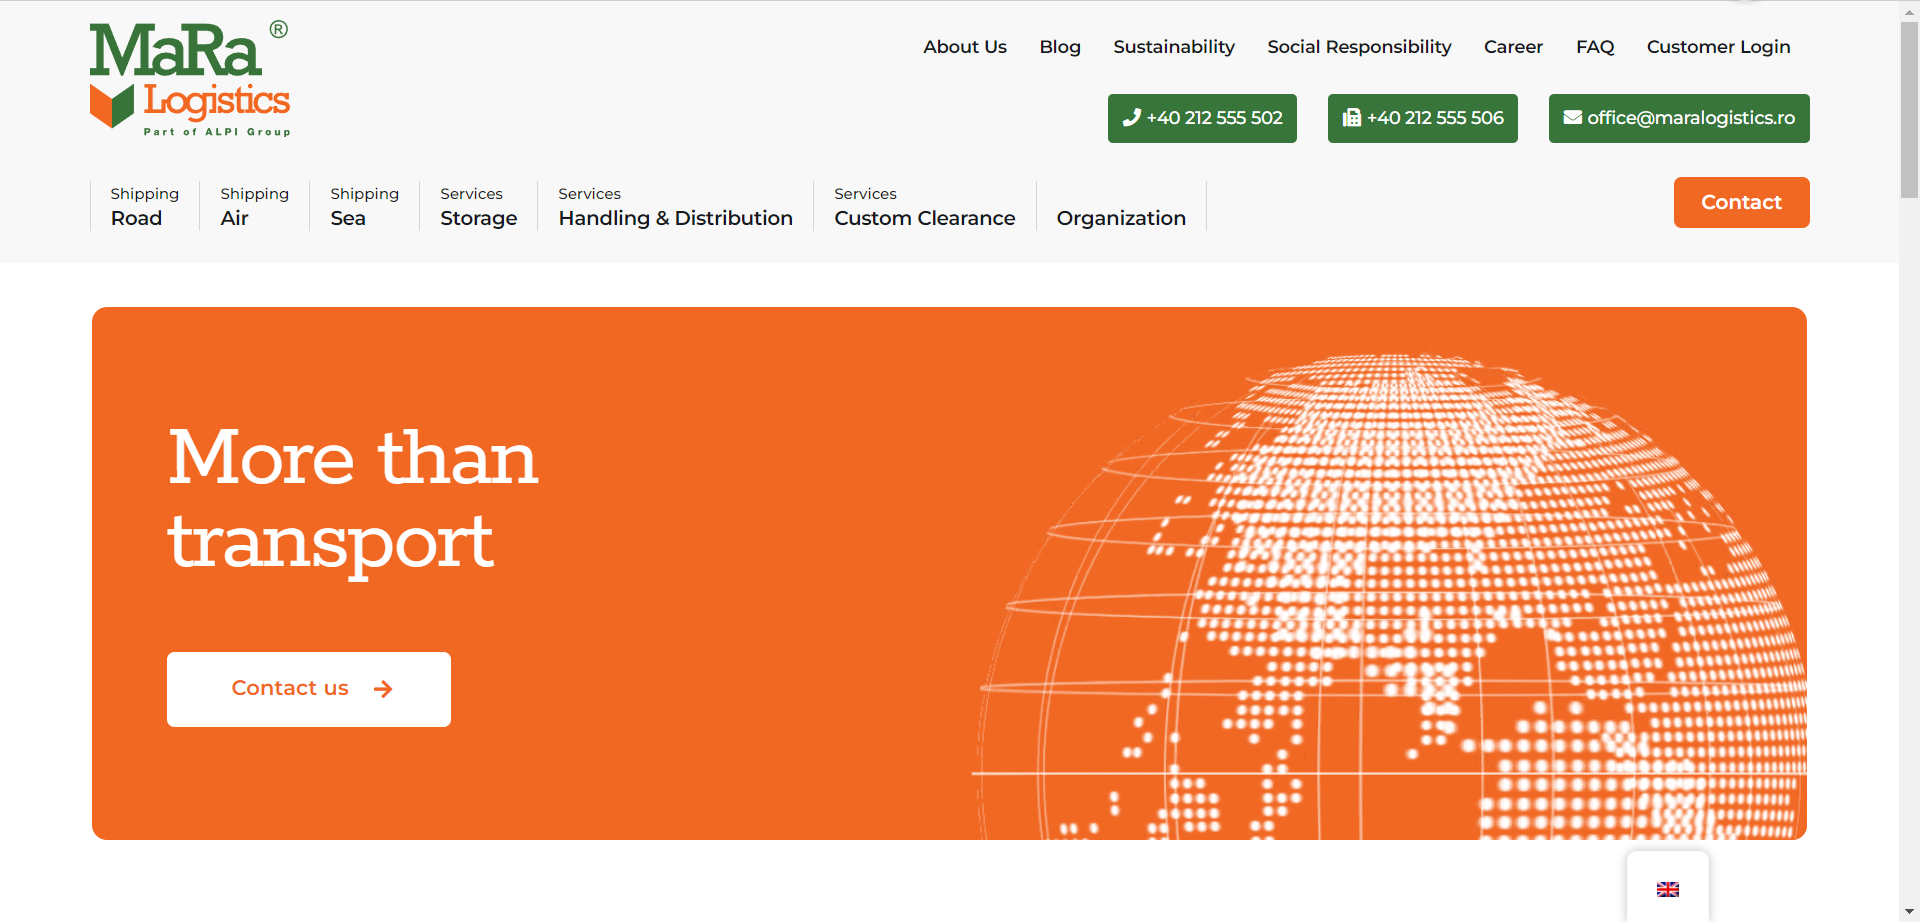Image resolution: width=1920 pixels, height=922 pixels.
Task: Open the About Us page
Action: tap(964, 47)
